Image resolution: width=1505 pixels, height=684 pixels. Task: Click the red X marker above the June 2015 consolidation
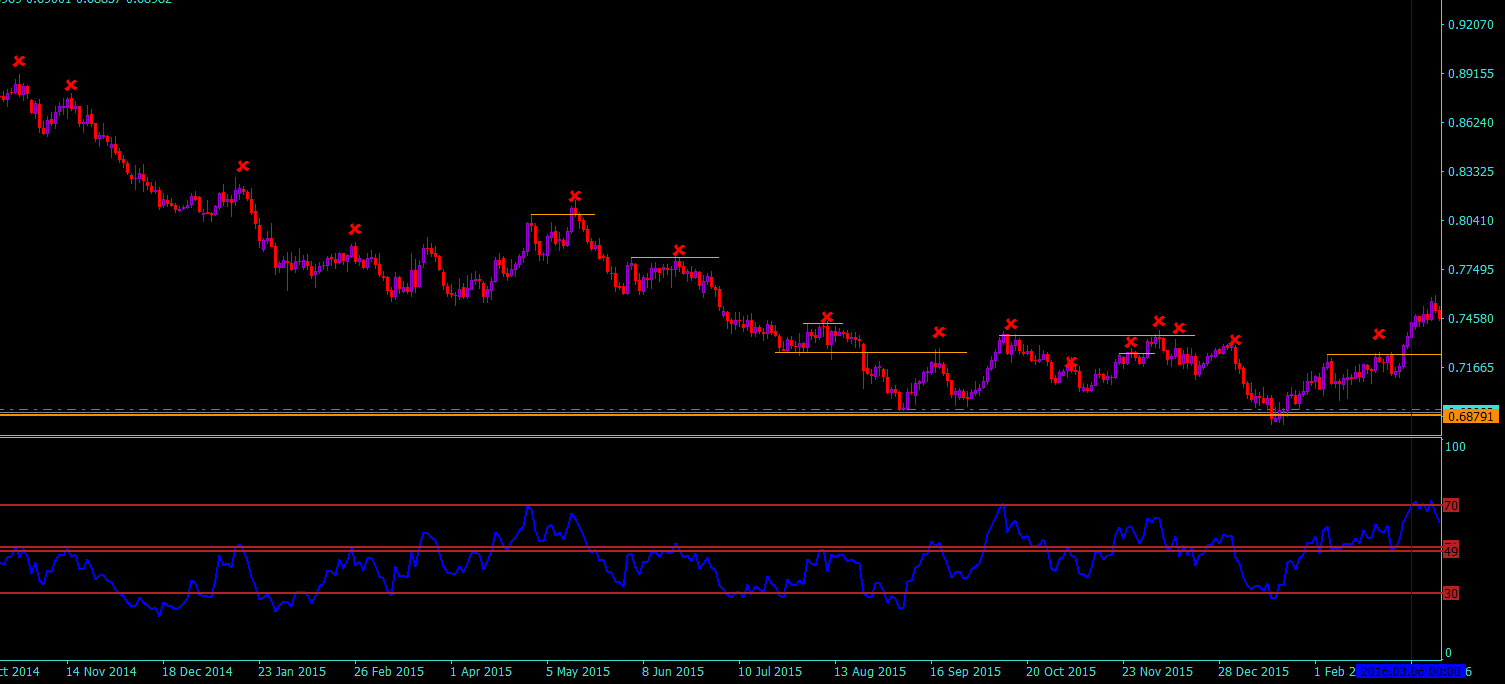679,250
